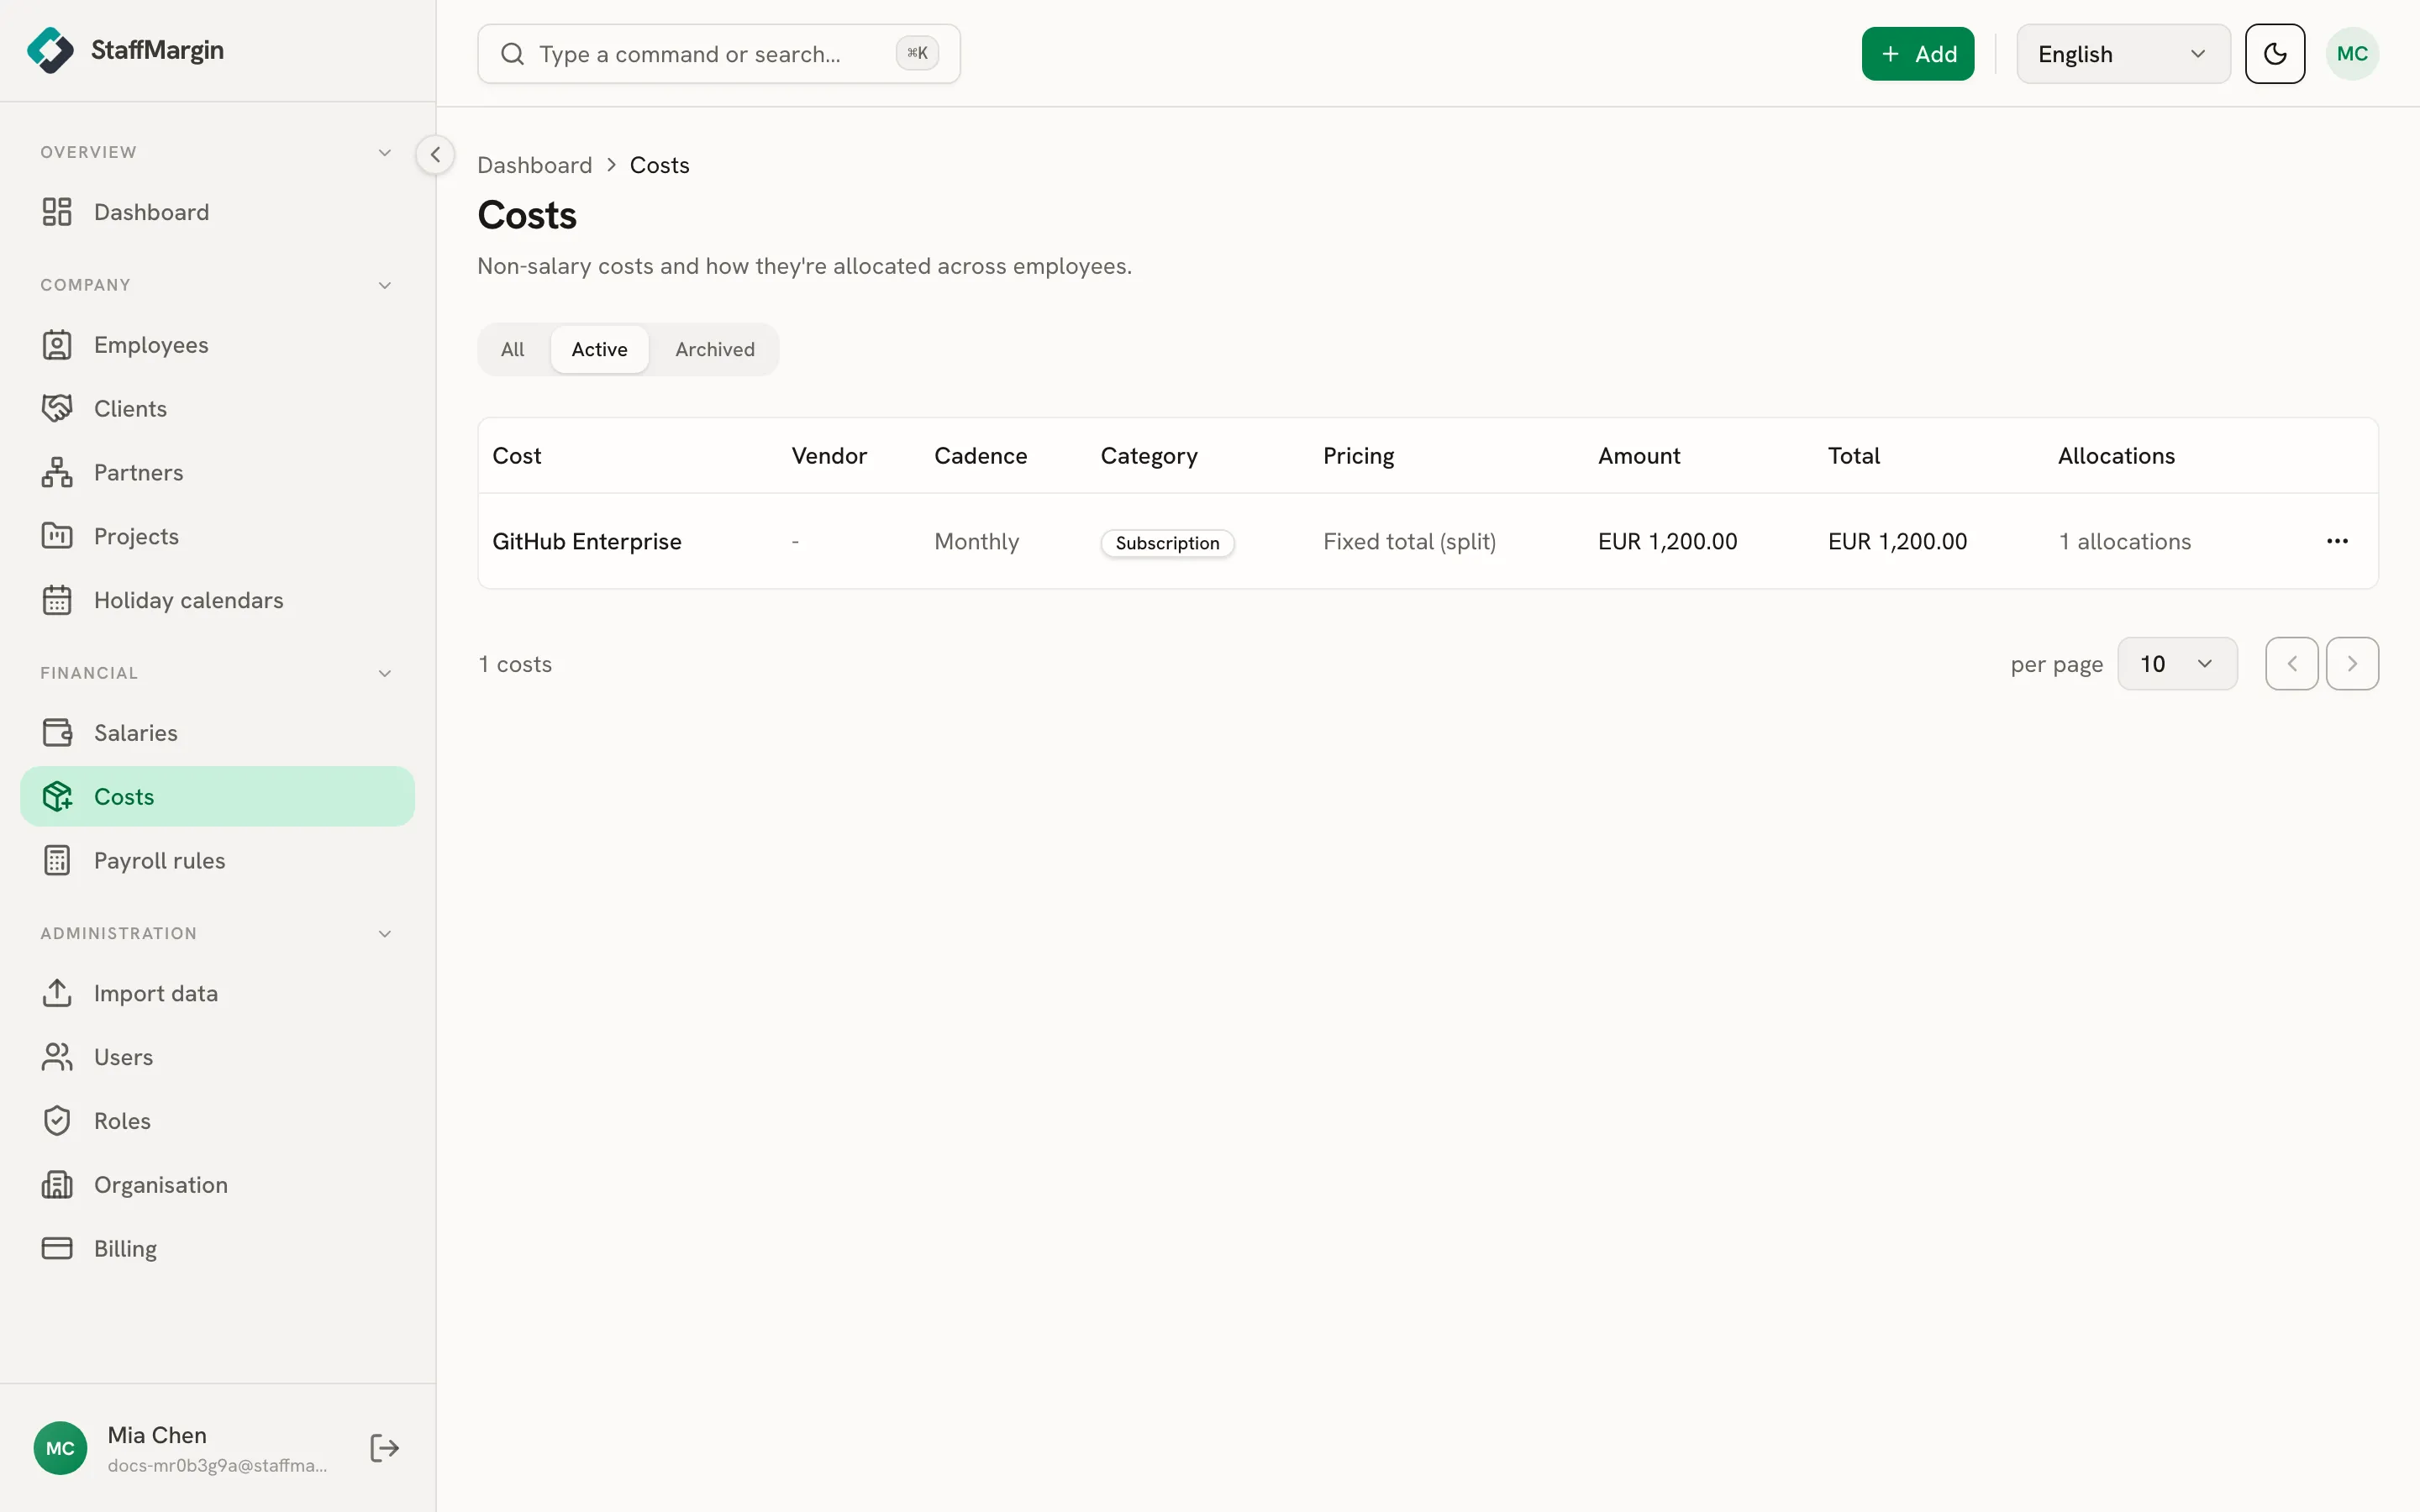The height and width of the screenshot is (1512, 2420).
Task: Open Import data upload icon
Action: pyautogui.click(x=57, y=993)
